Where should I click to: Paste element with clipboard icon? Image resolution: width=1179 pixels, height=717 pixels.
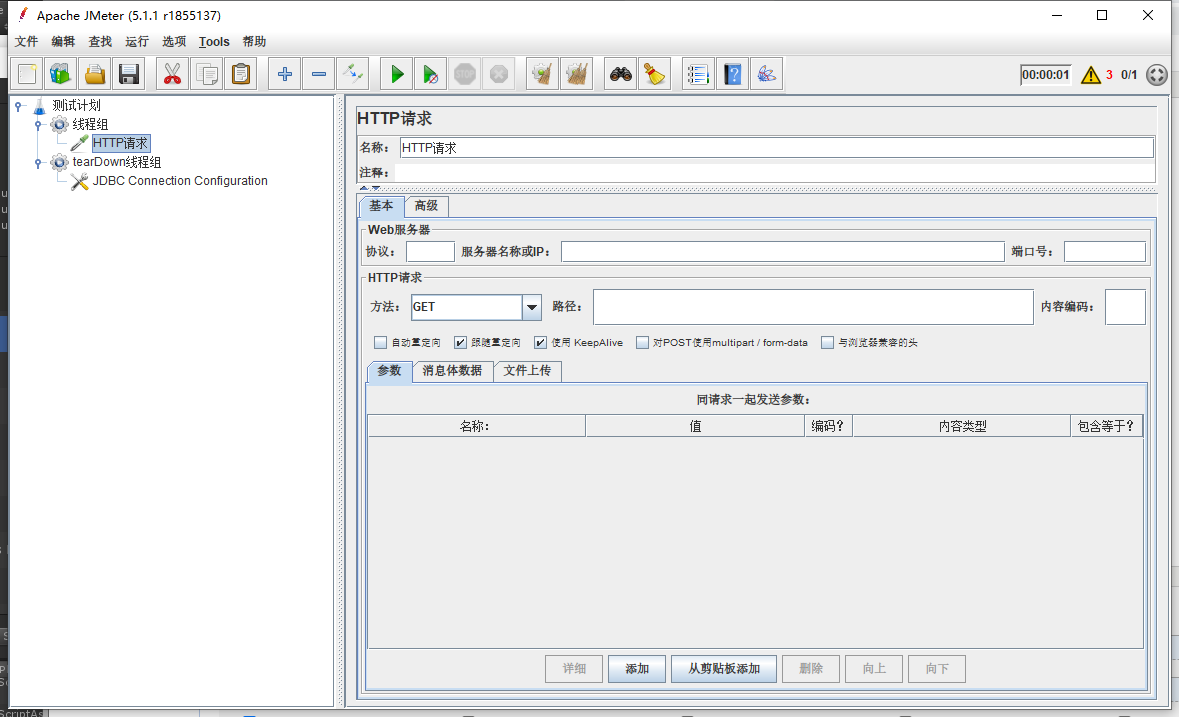[x=241, y=74]
